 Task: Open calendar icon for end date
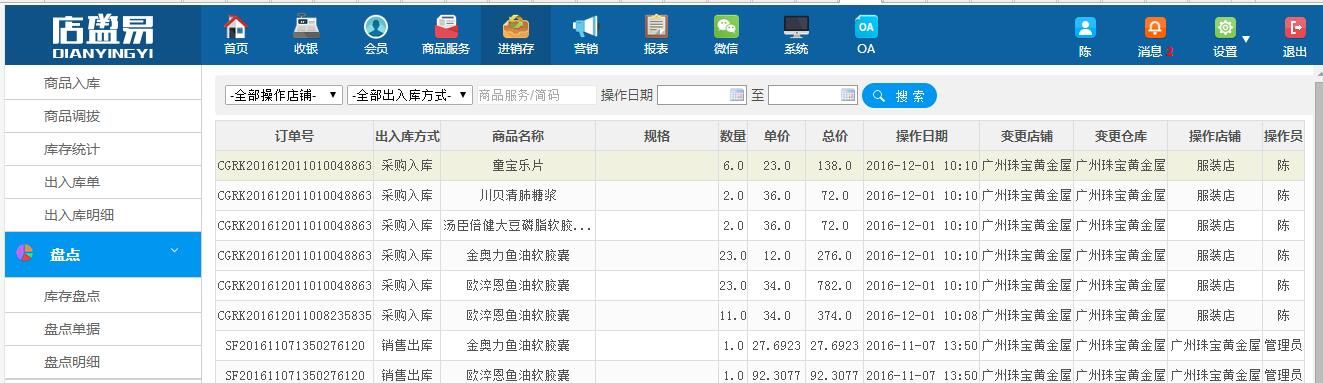pyautogui.click(x=849, y=95)
